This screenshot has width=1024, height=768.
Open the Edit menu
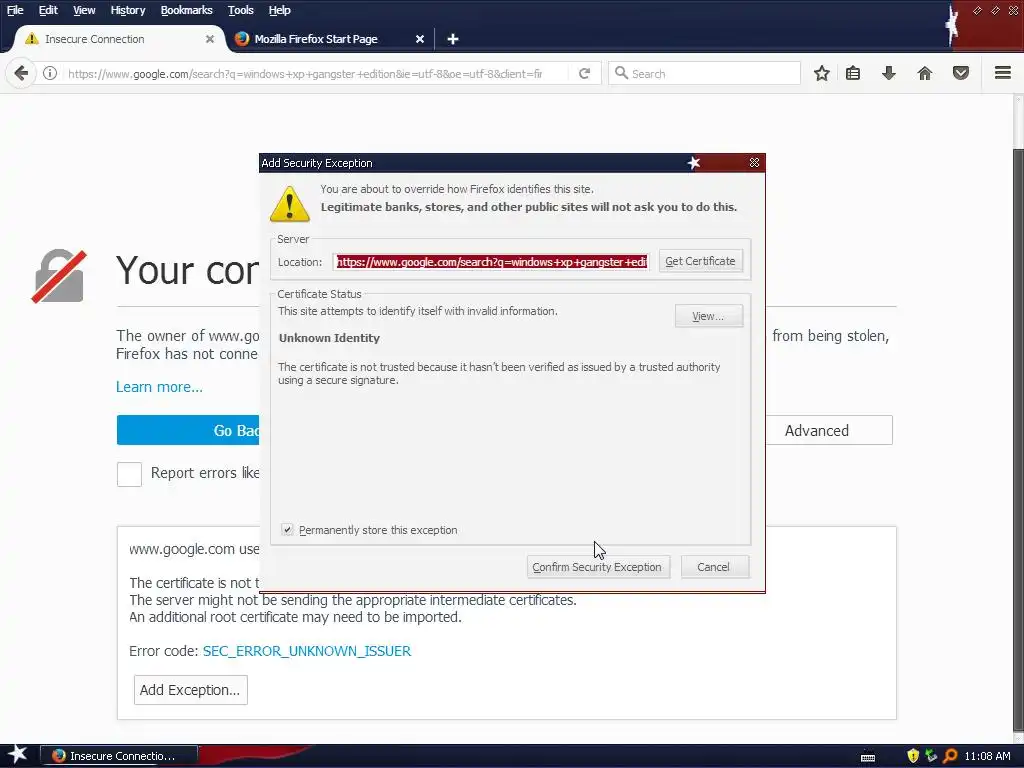tap(48, 10)
